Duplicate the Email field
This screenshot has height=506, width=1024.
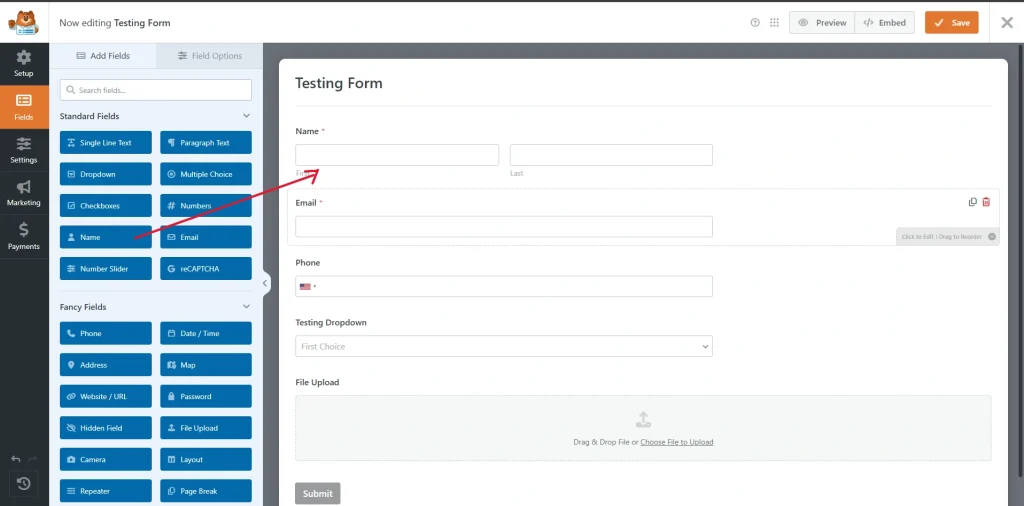click(972, 202)
